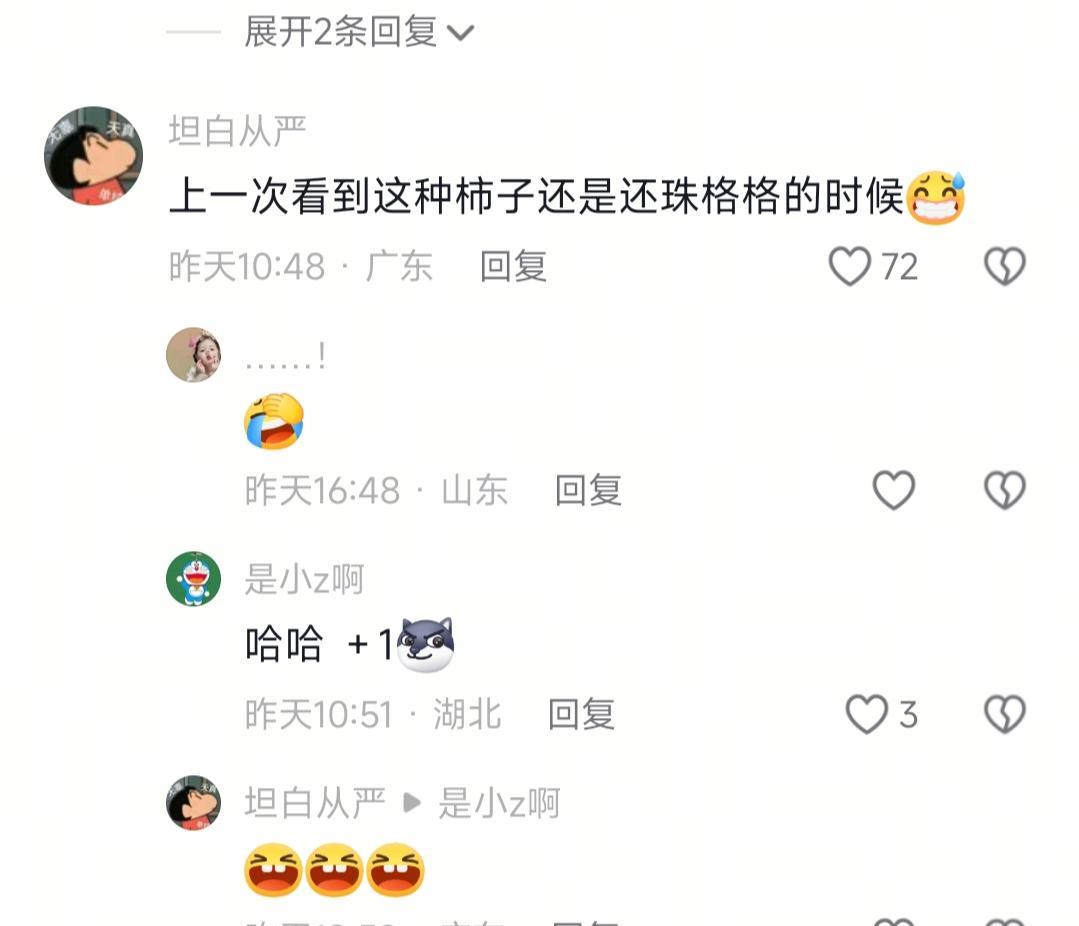
Task: Dislike the 哈哈 +1 reply
Action: pos(1005,714)
